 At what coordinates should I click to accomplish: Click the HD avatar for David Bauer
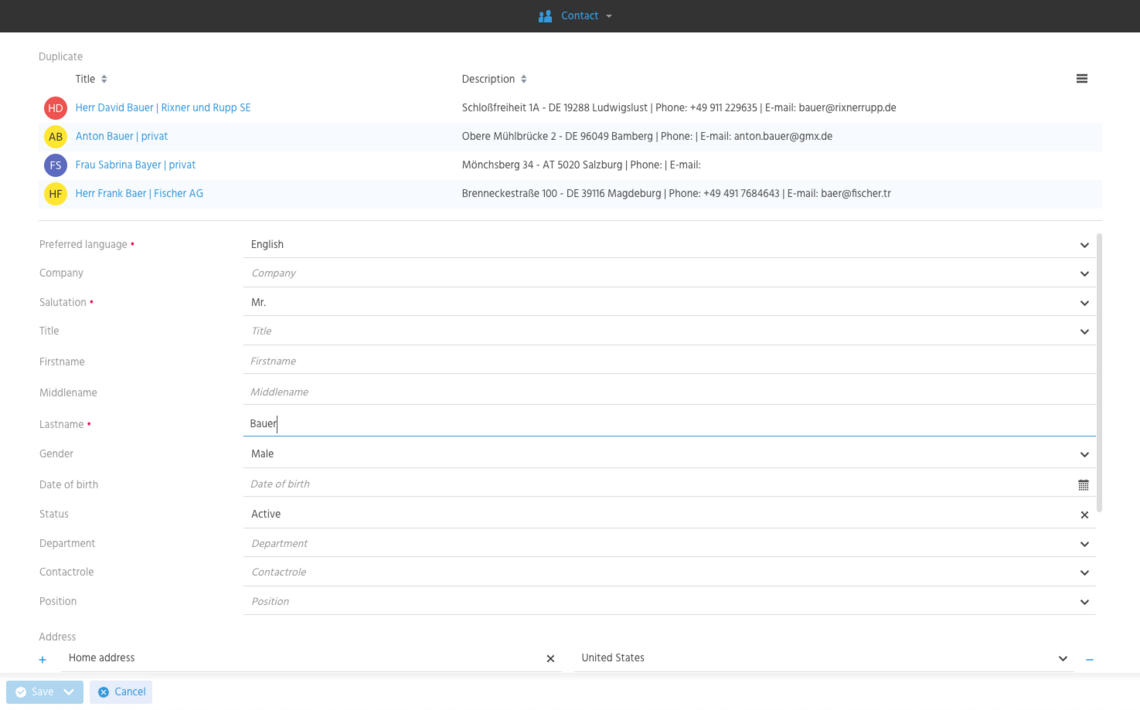point(55,108)
